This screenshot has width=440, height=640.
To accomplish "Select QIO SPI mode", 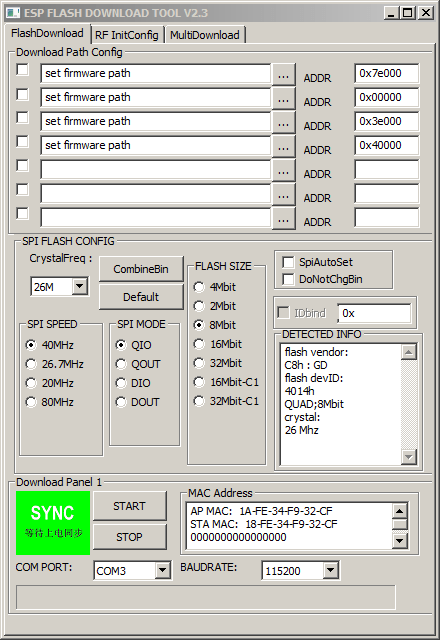I will coord(133,345).
